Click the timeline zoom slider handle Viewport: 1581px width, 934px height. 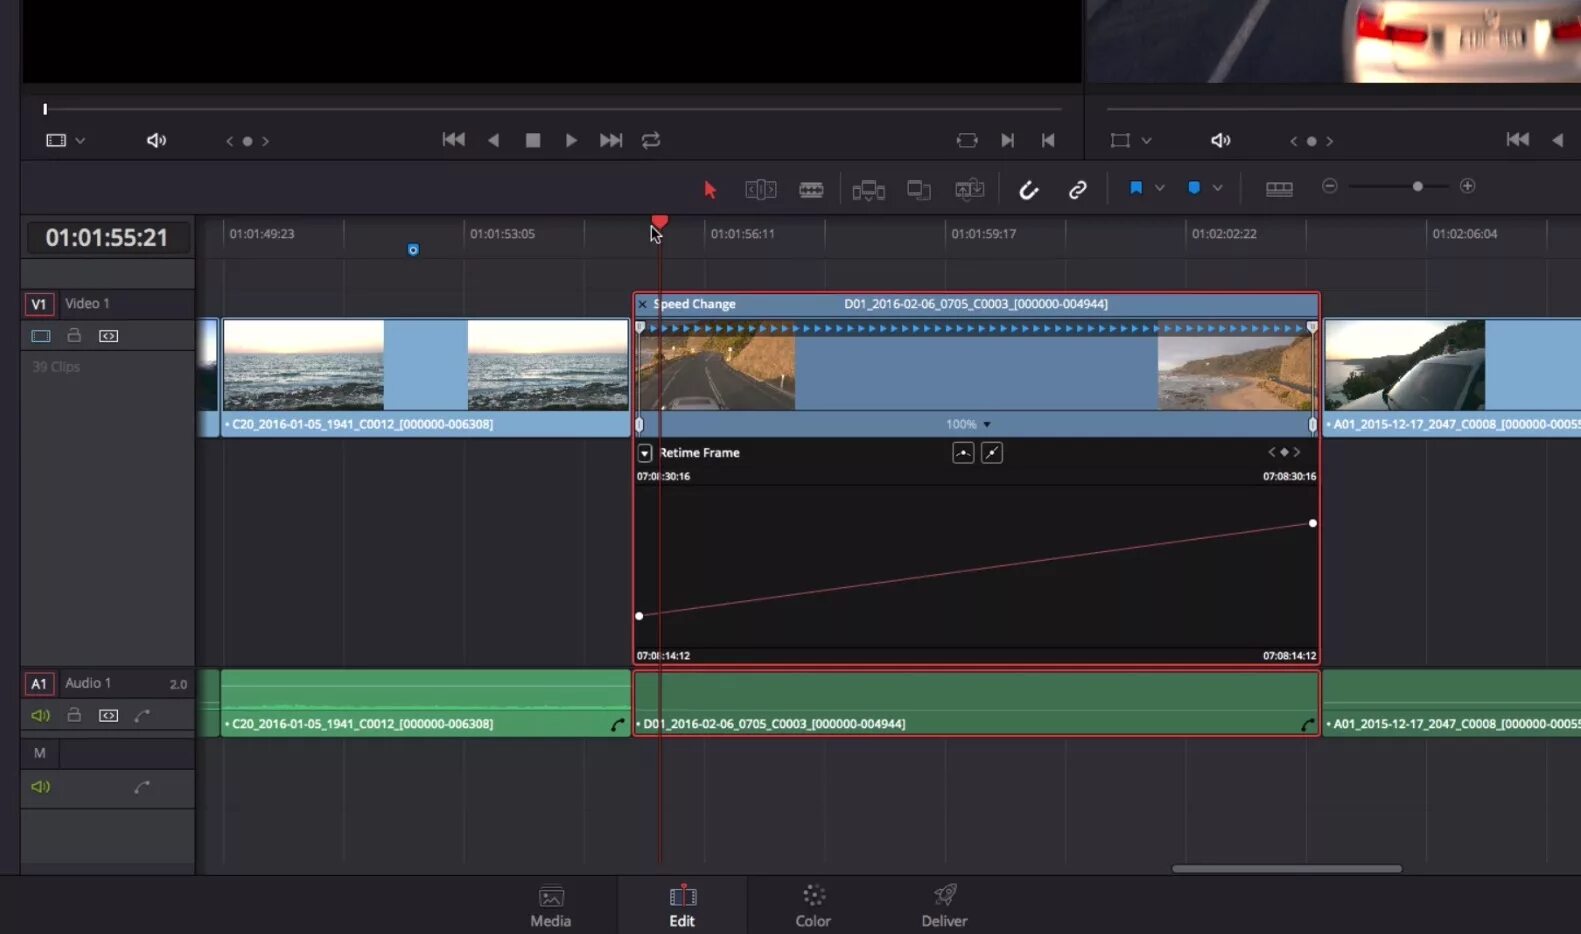[1417, 187]
